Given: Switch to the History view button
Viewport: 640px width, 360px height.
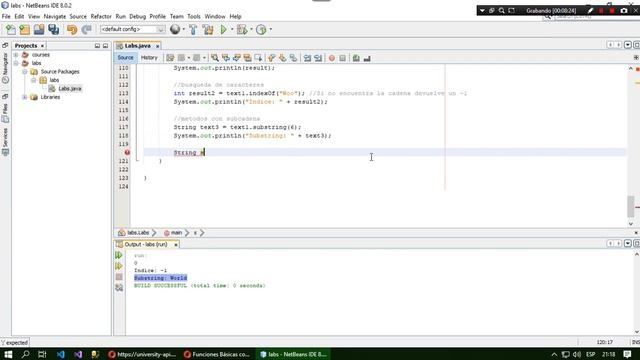Looking at the screenshot, I should (149, 58).
